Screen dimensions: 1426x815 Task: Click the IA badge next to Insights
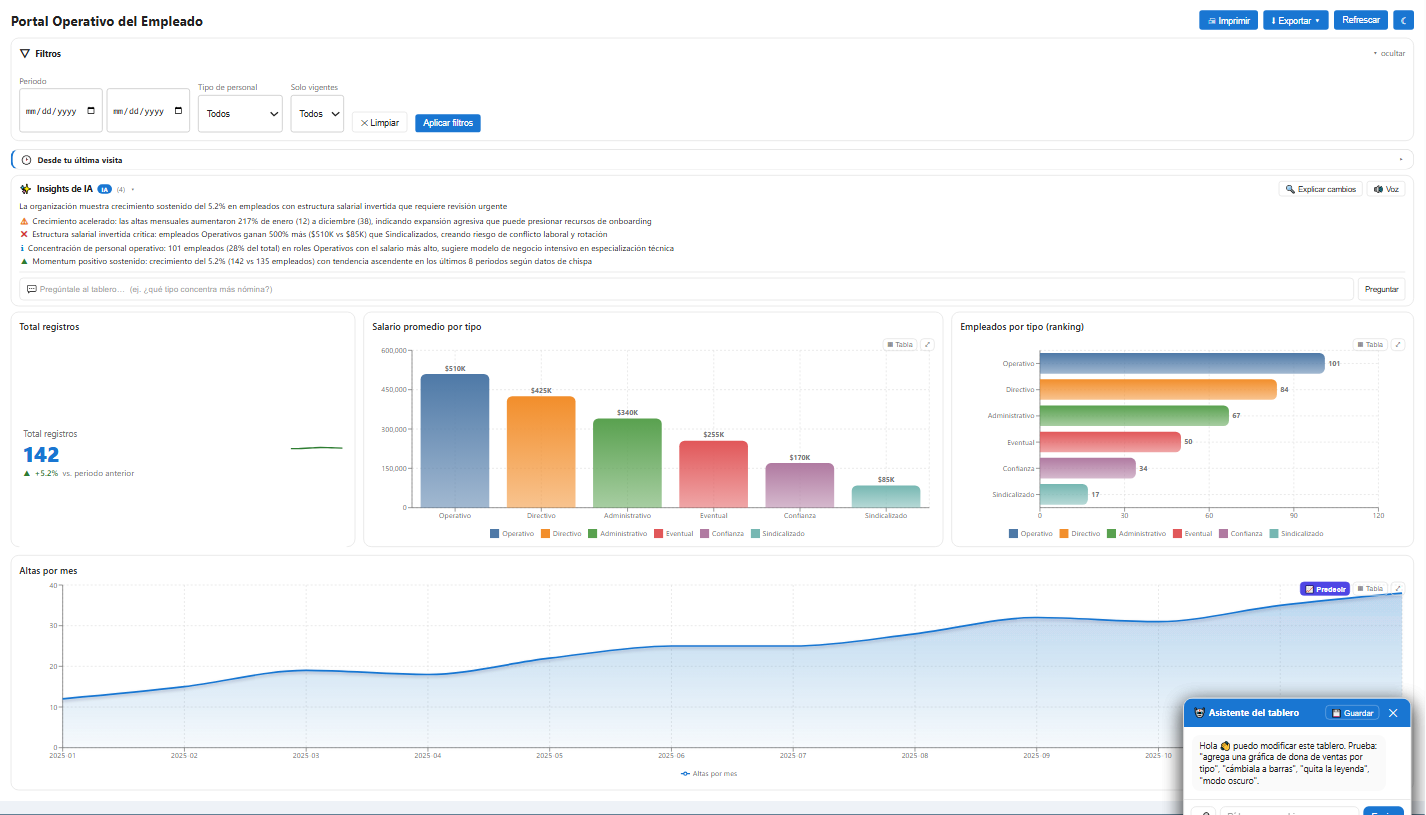104,189
